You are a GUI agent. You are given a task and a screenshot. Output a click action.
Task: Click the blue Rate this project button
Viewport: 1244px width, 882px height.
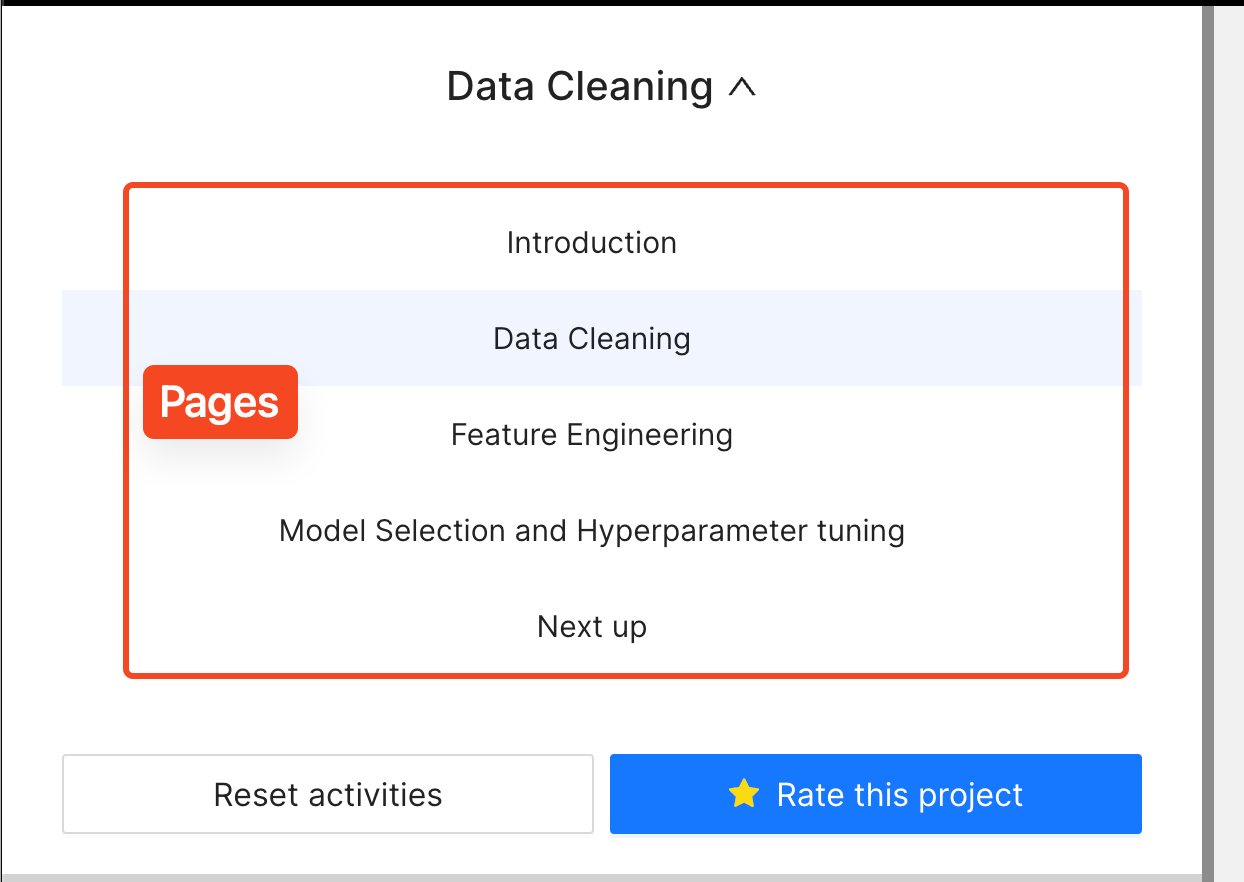coord(876,794)
